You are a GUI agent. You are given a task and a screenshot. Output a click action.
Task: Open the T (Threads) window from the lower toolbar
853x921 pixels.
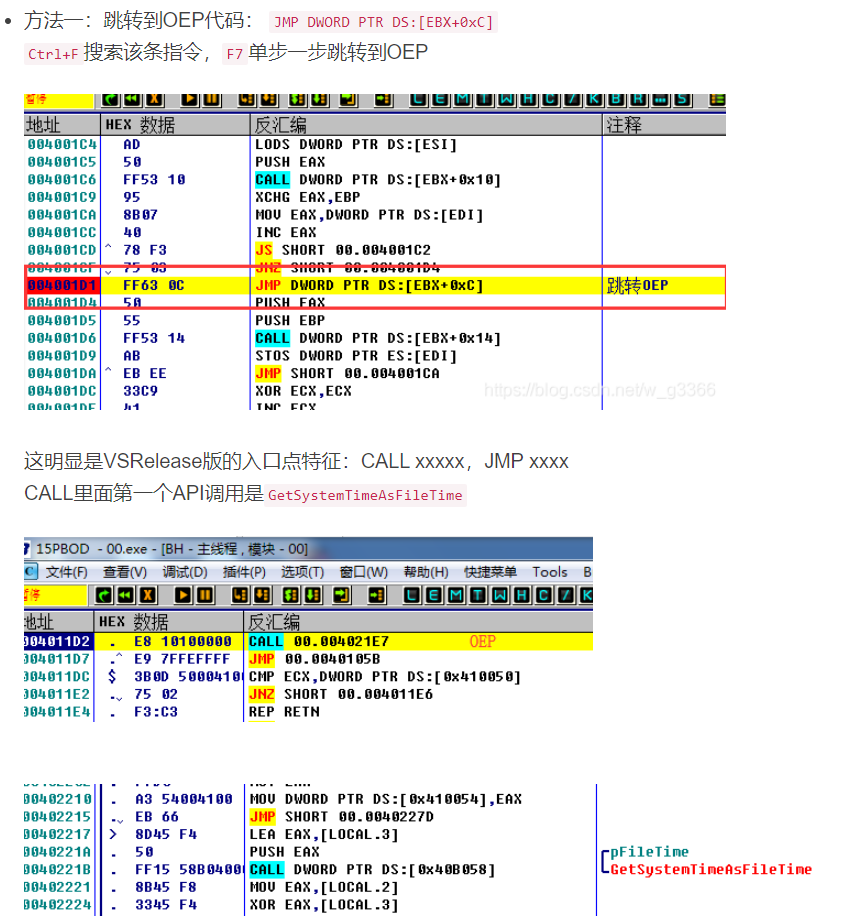(478, 596)
